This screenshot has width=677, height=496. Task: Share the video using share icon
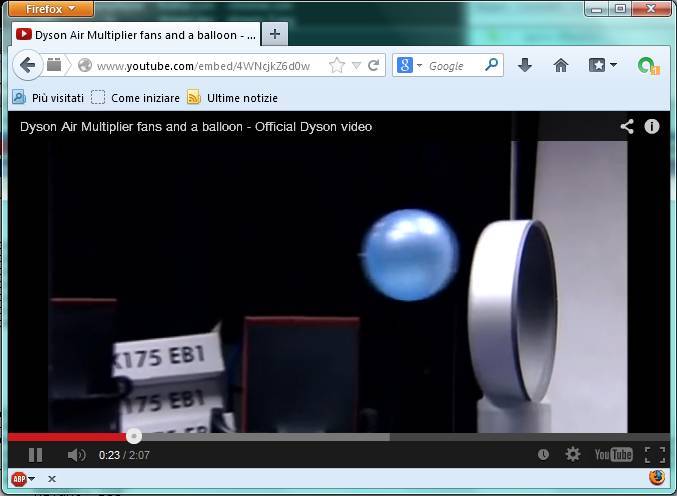(627, 126)
